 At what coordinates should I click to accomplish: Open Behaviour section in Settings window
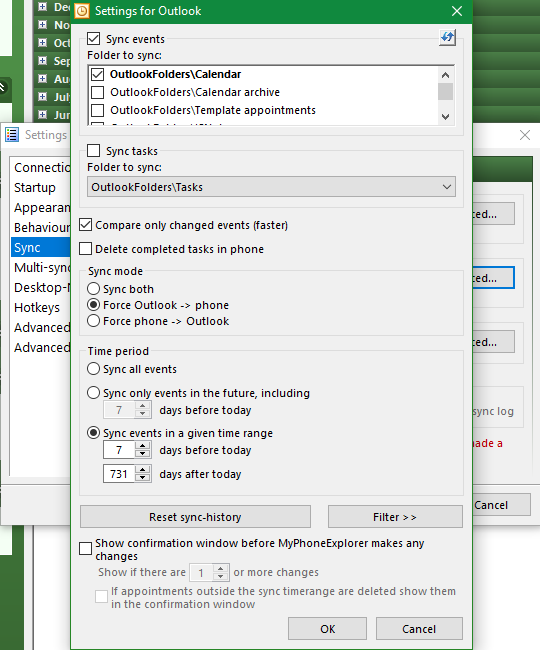(x=41, y=227)
